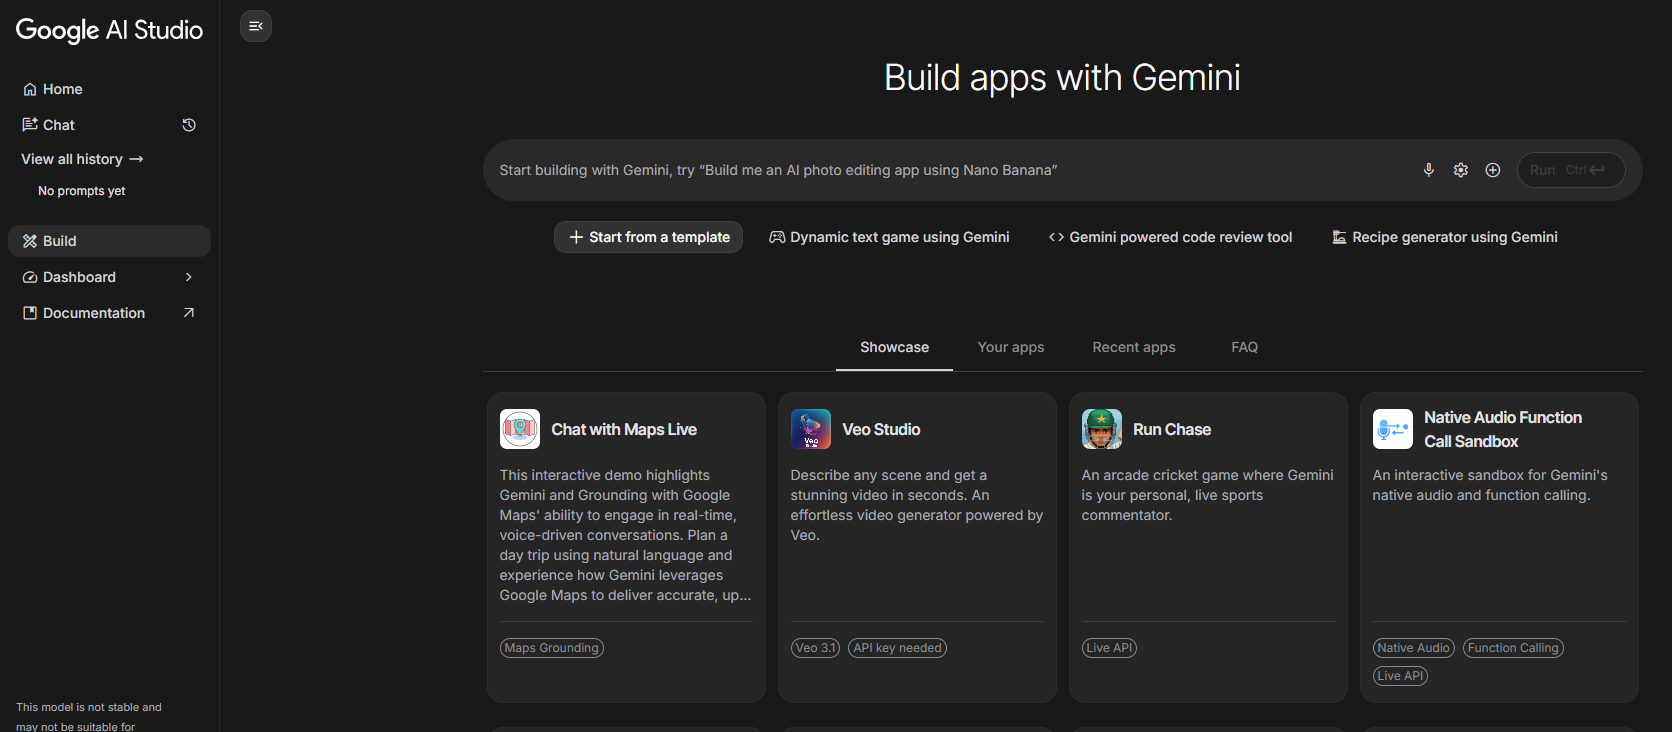The image size is (1672, 732).
Task: Click the Chat with Maps Live app icon
Action: pyautogui.click(x=520, y=429)
